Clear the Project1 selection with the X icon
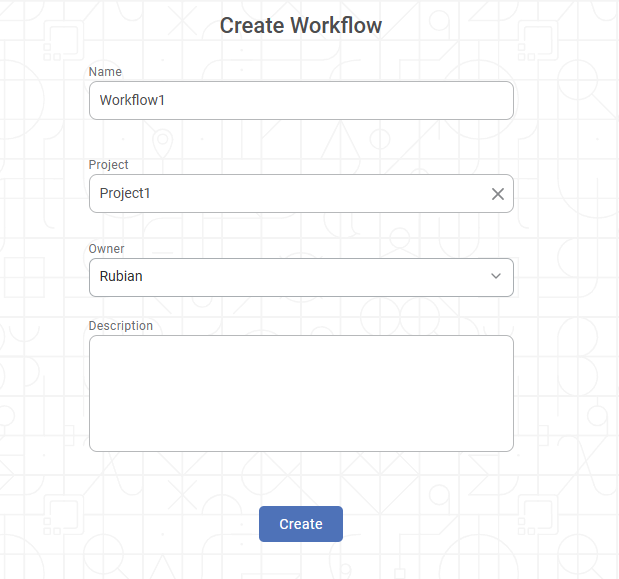The height and width of the screenshot is (579, 619). (498, 194)
